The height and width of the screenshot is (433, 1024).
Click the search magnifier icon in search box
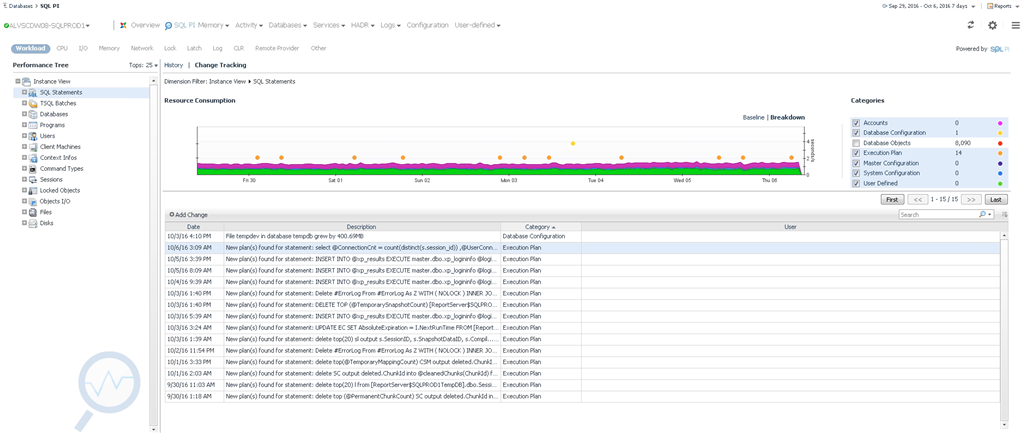(982, 214)
